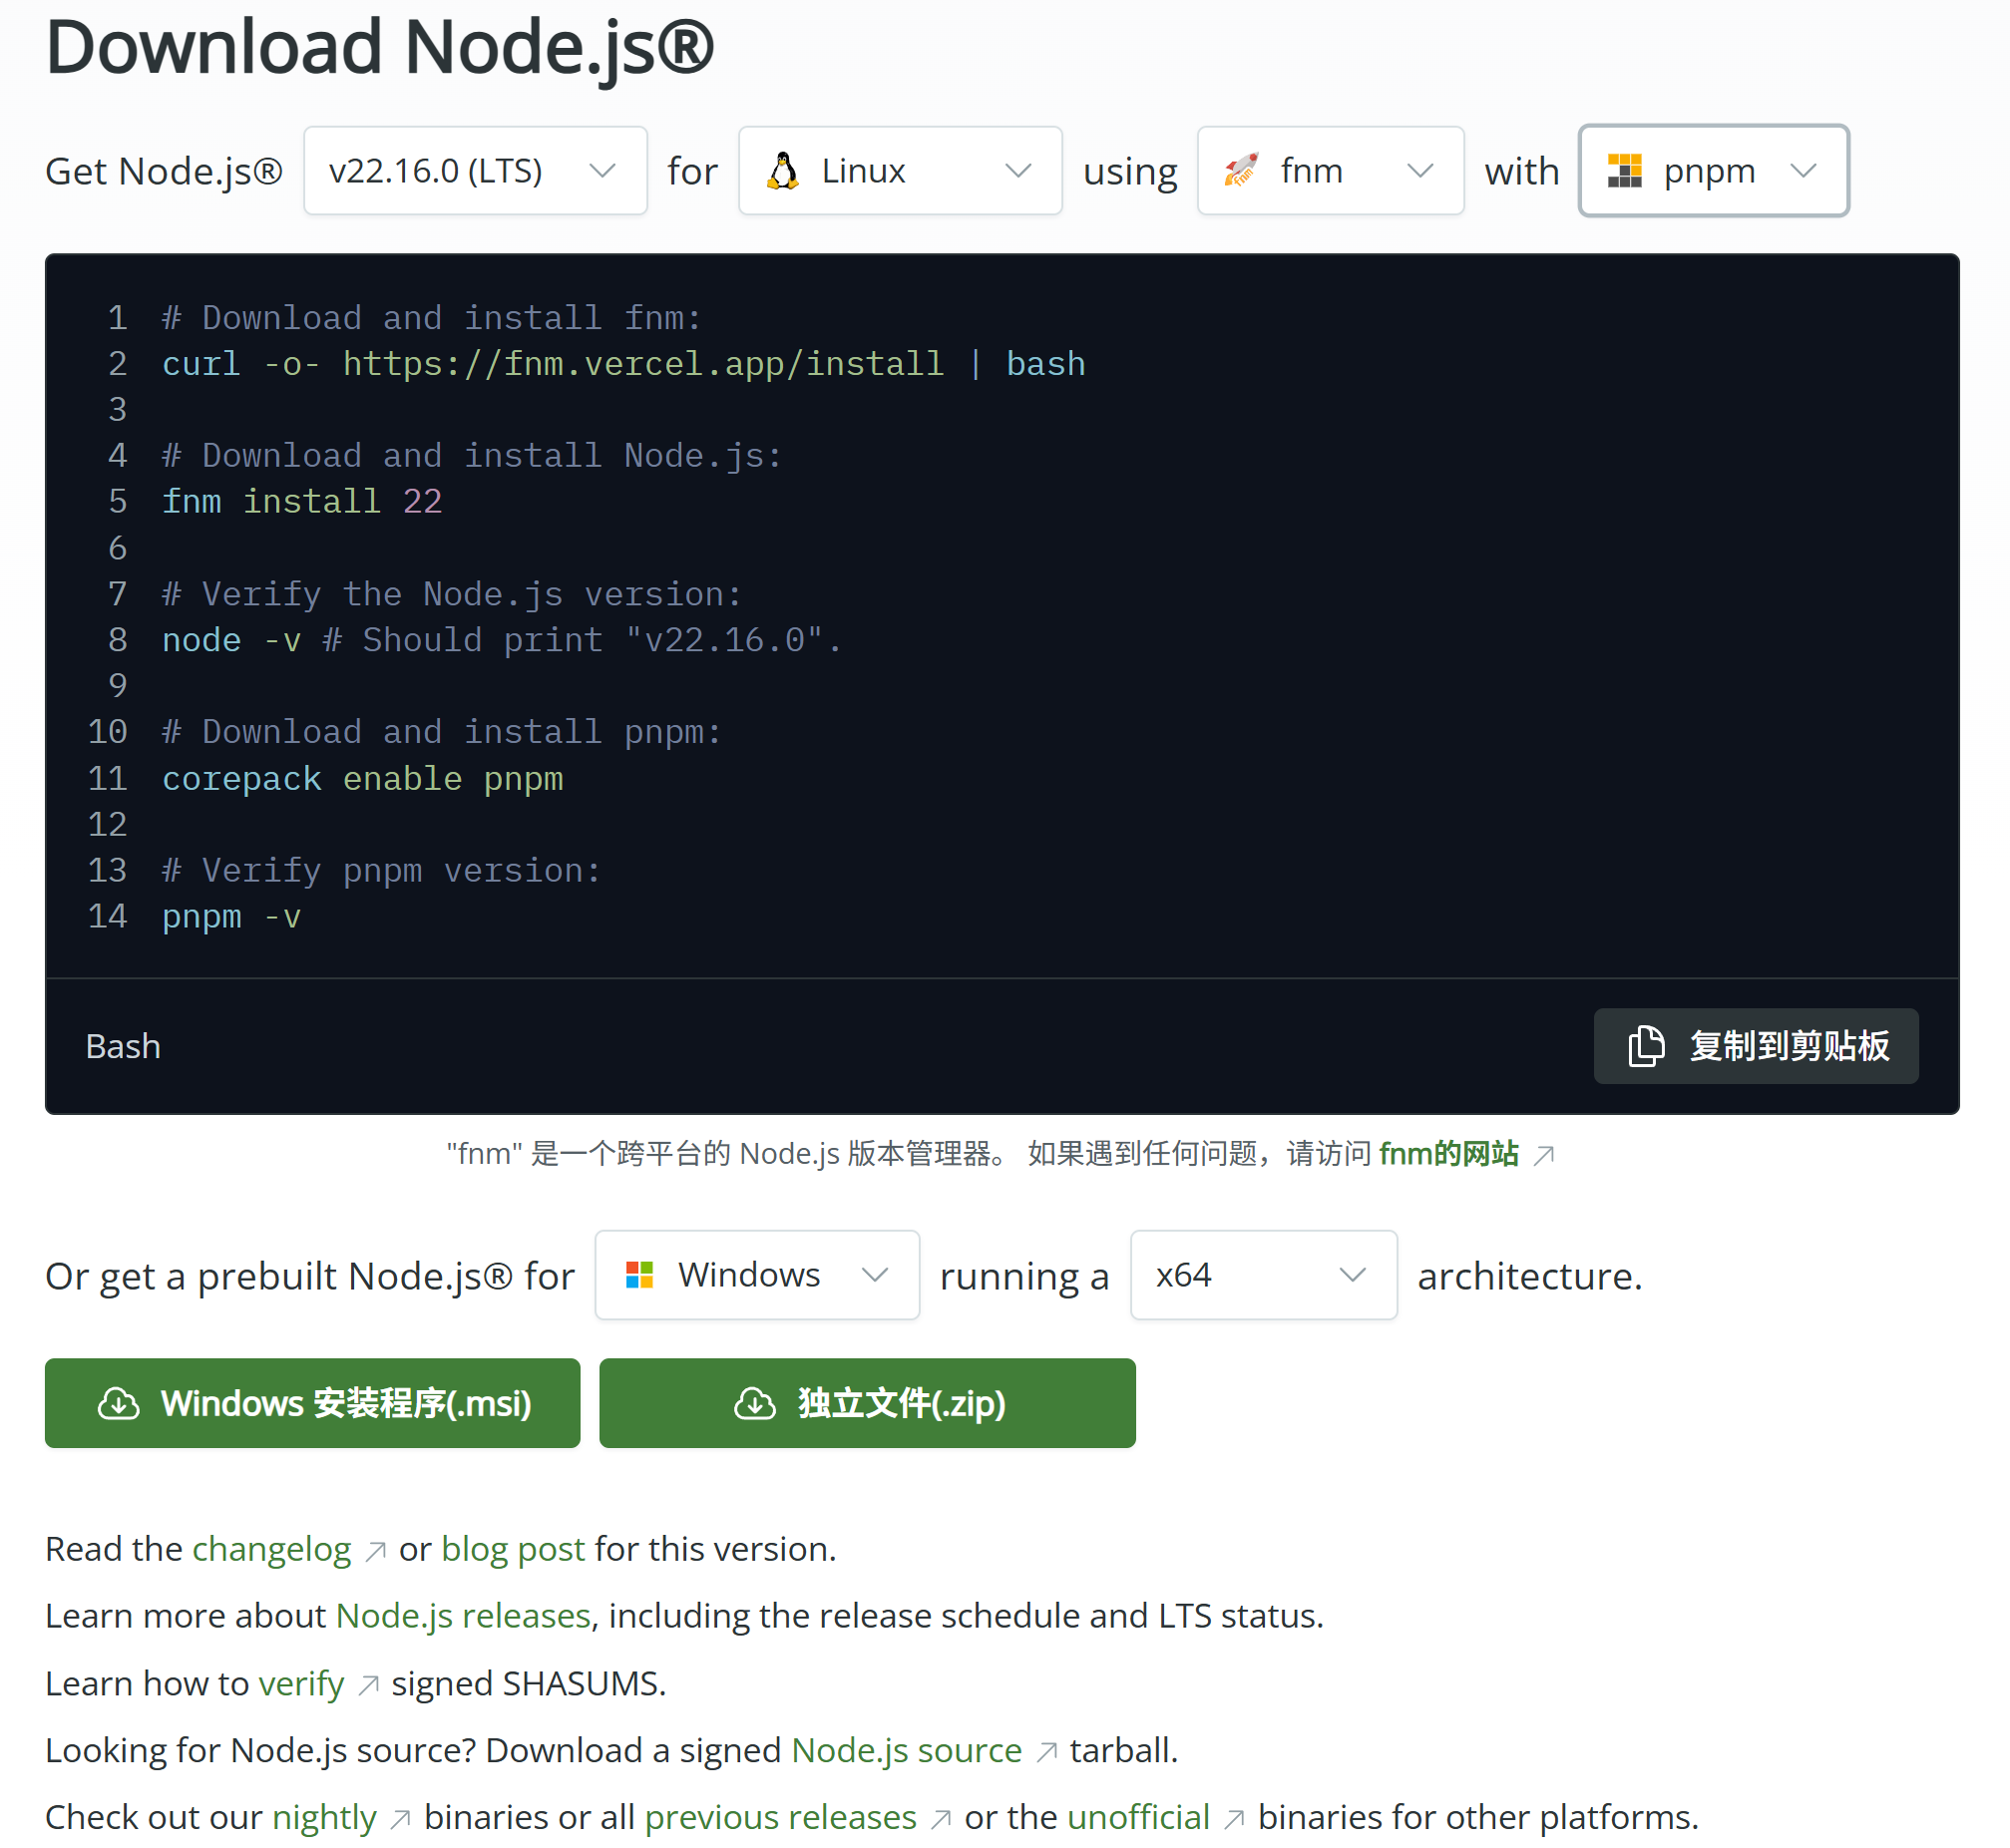Open the previous releases link

click(780, 1817)
